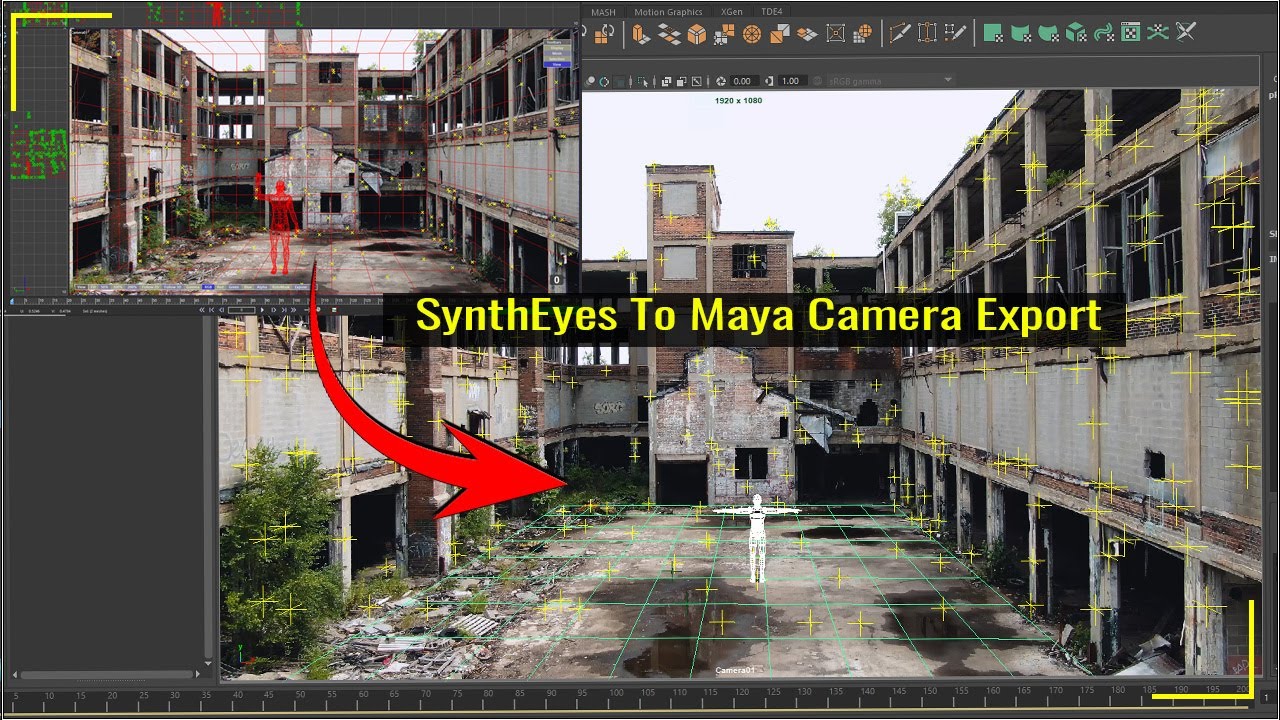
Task: Click the split orange-gray square shelf icon
Action: [x=780, y=34]
